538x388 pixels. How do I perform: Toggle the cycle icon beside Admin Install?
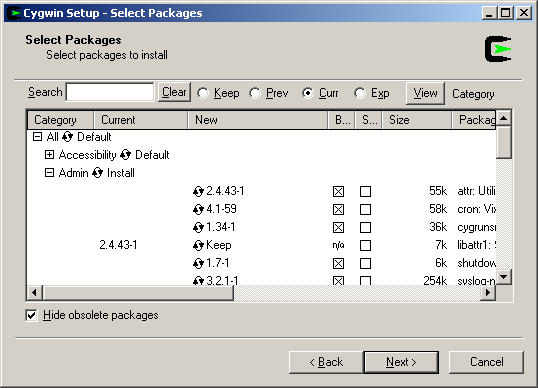pyautogui.click(x=97, y=172)
